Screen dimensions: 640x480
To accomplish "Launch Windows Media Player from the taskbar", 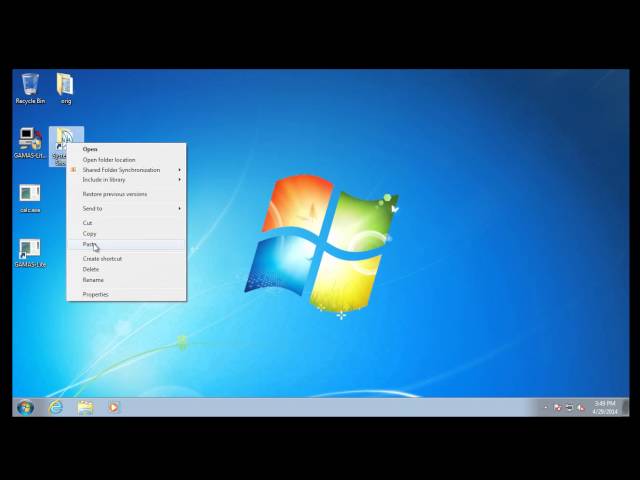I will point(113,407).
